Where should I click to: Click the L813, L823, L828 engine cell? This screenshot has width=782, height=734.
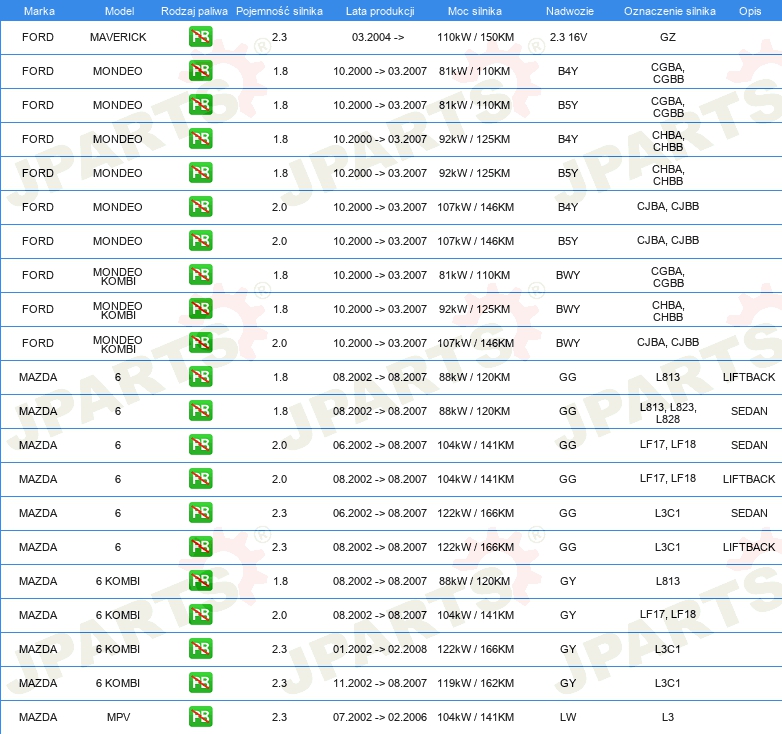tap(668, 413)
